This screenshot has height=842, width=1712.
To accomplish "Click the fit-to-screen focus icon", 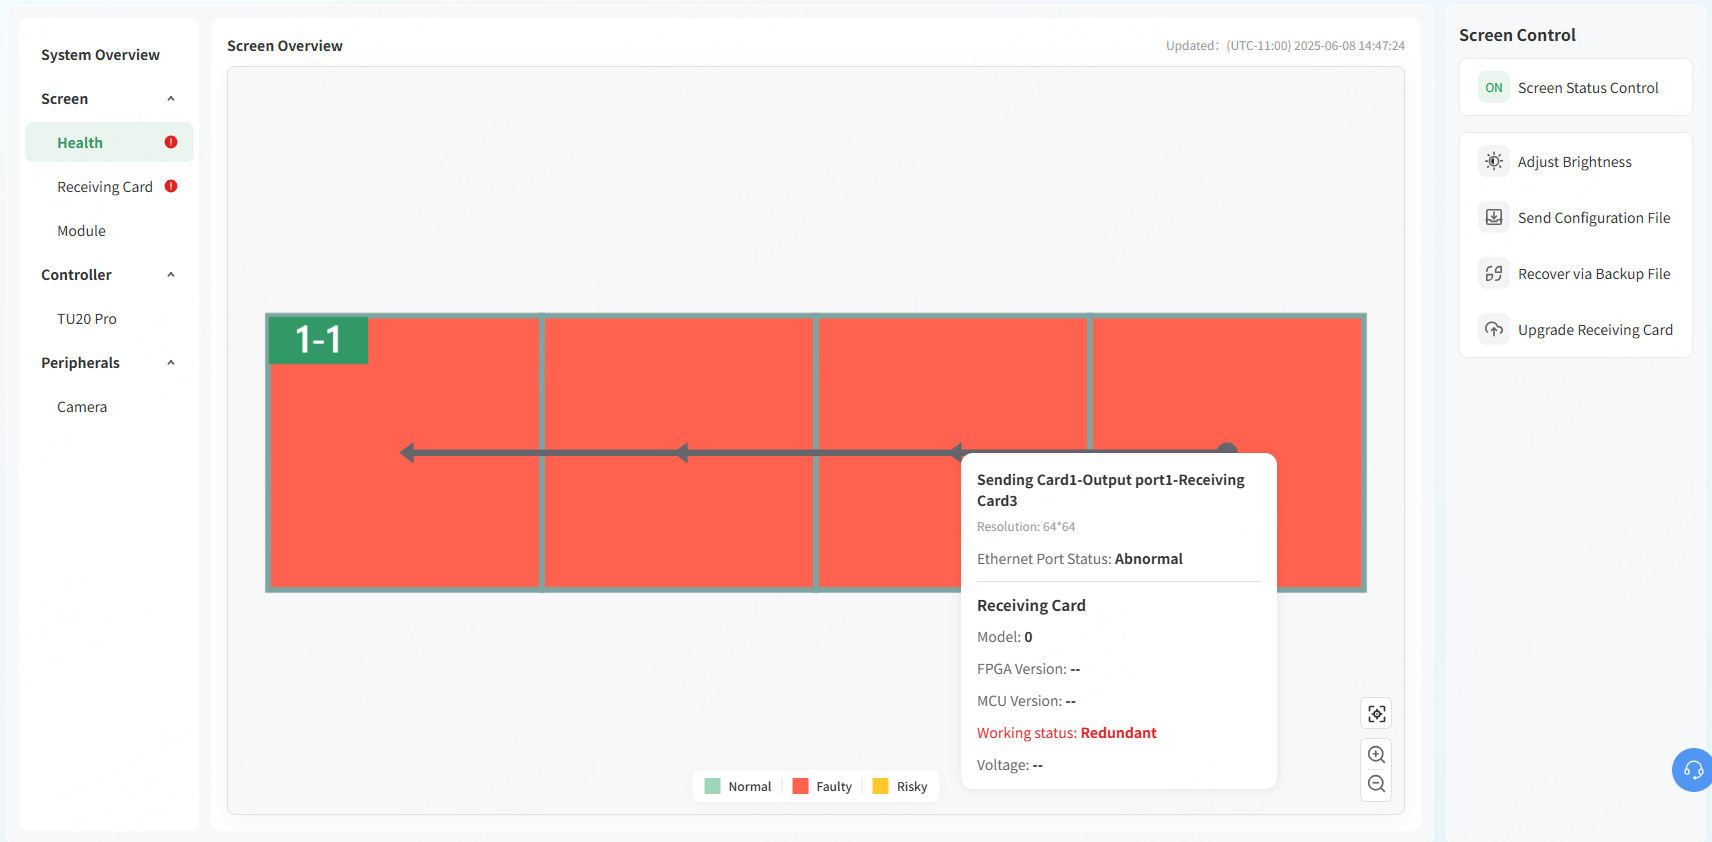I will (x=1377, y=713).
